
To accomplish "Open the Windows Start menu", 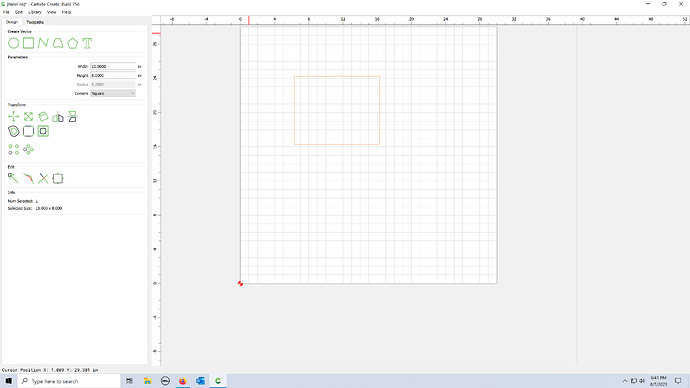I will tap(8, 381).
